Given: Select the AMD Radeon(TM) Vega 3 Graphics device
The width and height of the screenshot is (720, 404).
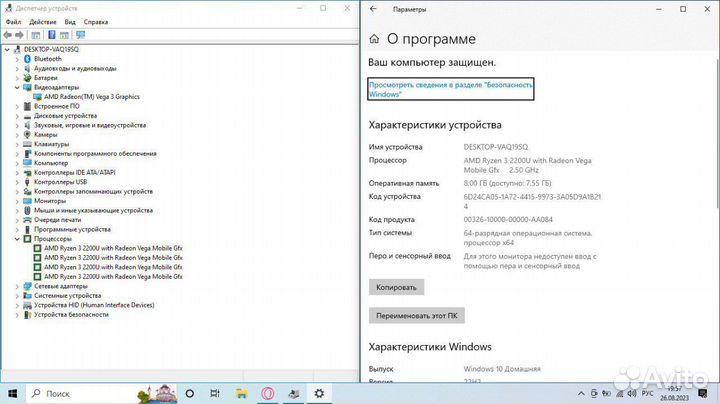Looking at the screenshot, I should click(x=92, y=97).
